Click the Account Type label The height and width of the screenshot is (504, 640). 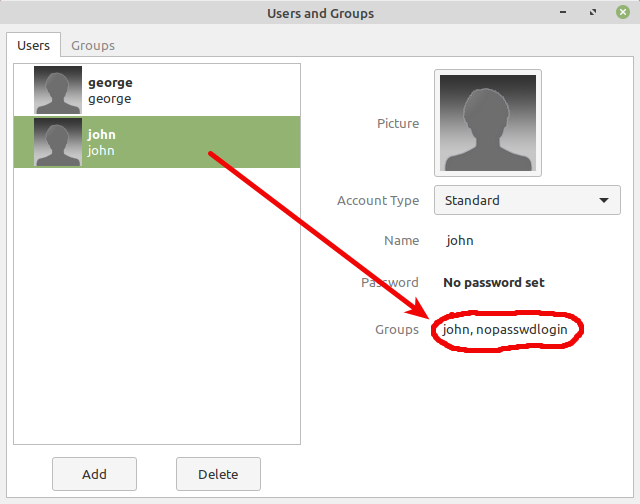378,200
